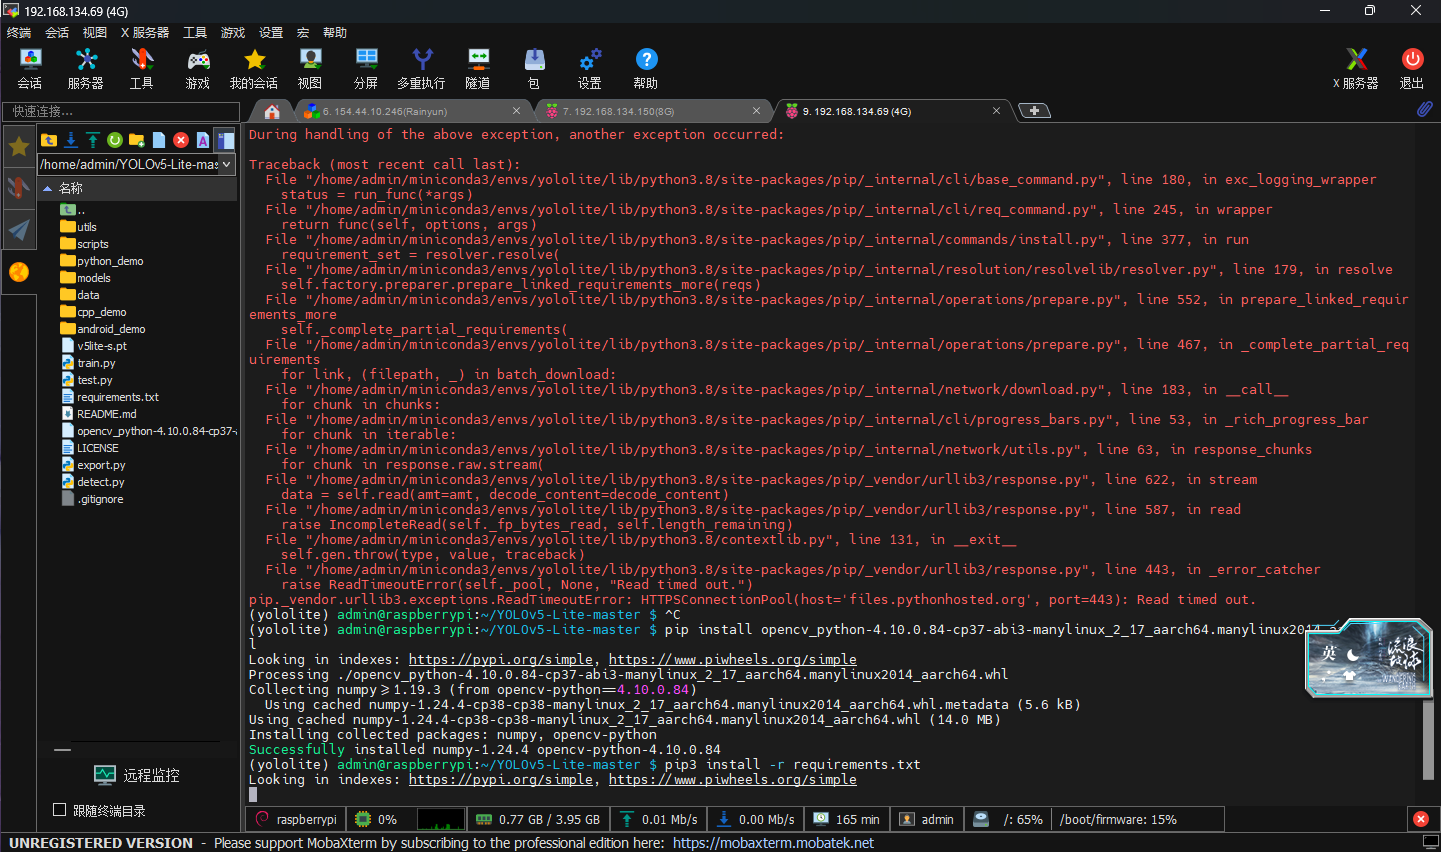The height and width of the screenshot is (852, 1442).
Task: Open the 游戏 (Games) toolbar button
Action: [x=198, y=69]
